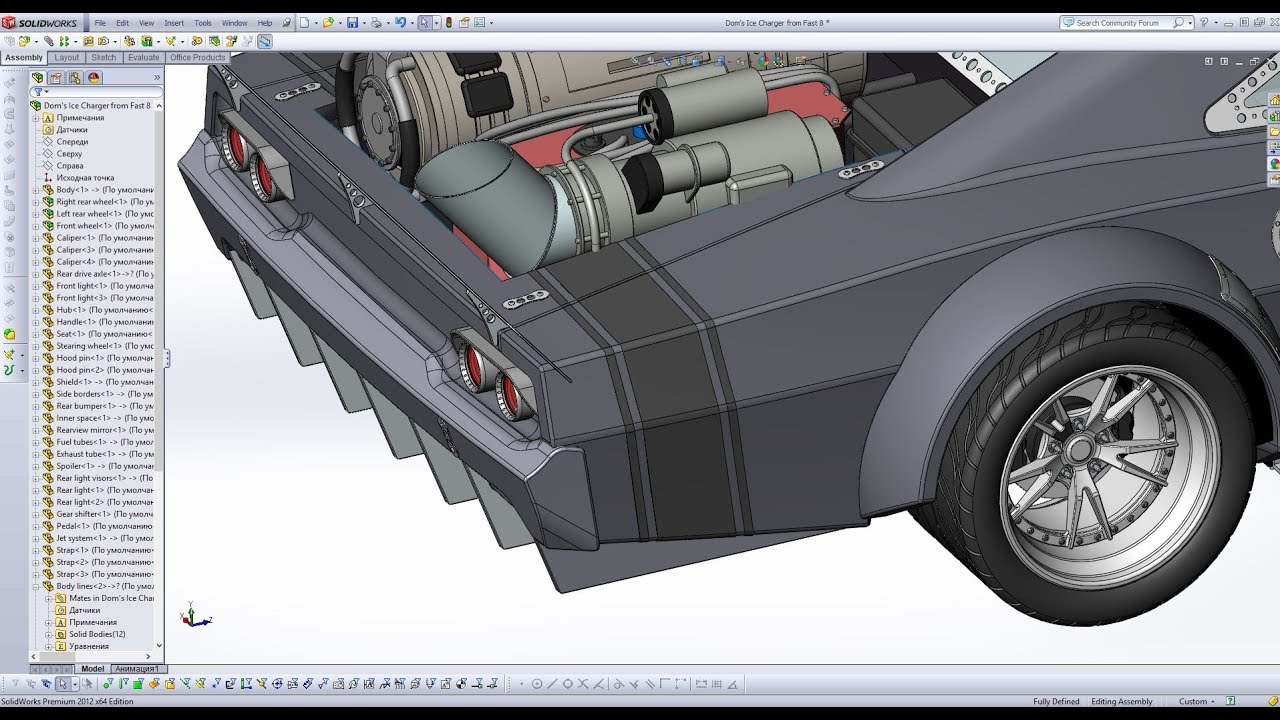Select the Исходная точка origin item
The image size is (1280, 720).
(x=85, y=178)
